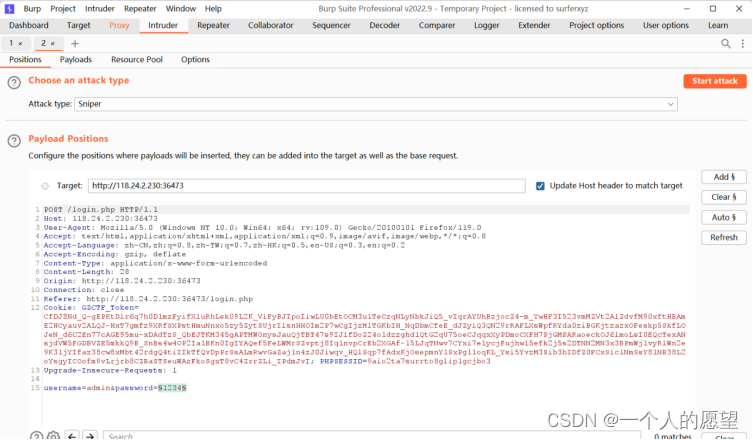This screenshot has height=440, width=753.
Task: Click the editor search help icon
Action: click(36, 436)
